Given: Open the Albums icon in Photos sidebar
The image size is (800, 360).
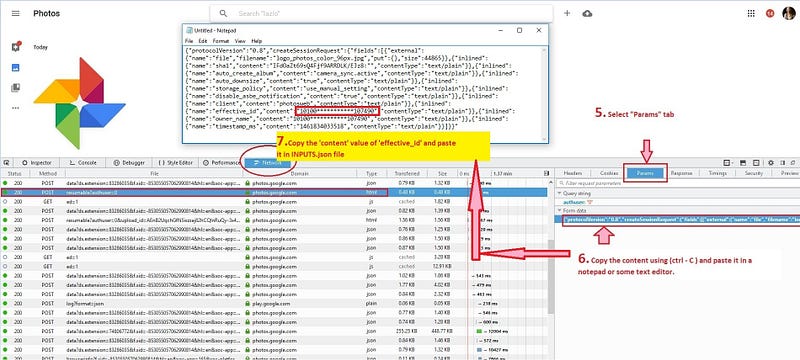Looking at the screenshot, I should click(15, 88).
